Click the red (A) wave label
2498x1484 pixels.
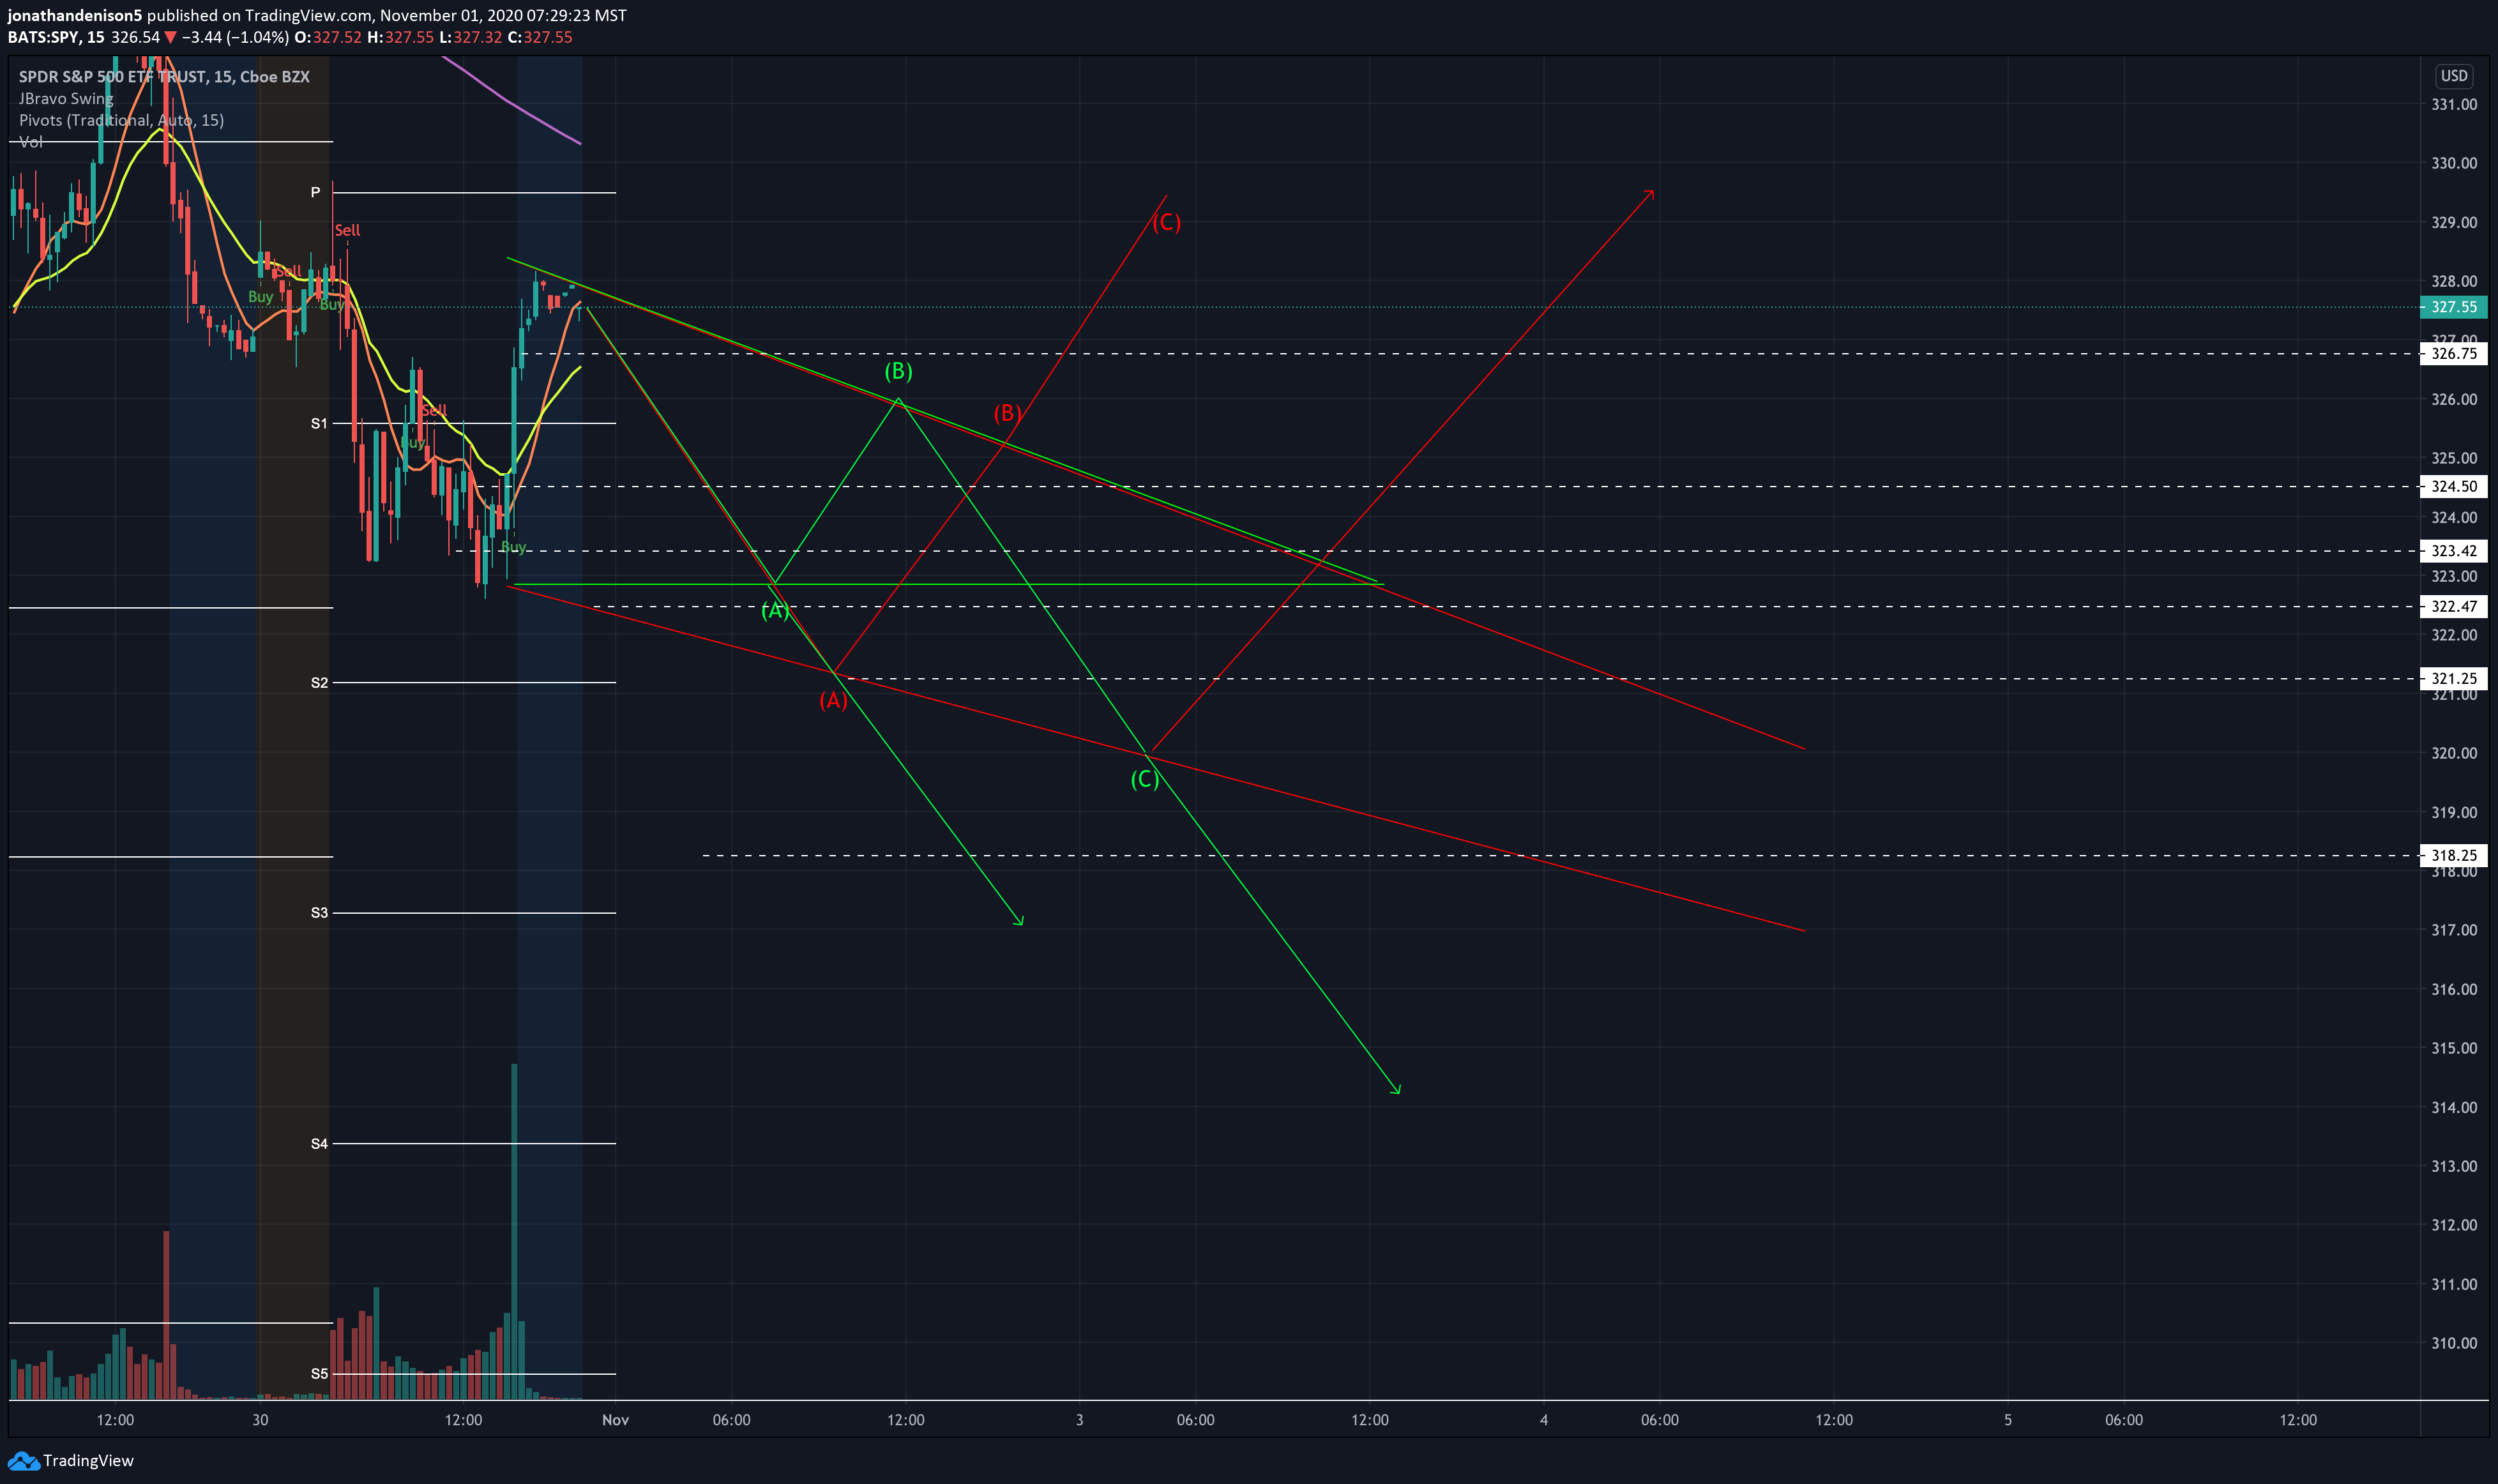click(833, 700)
